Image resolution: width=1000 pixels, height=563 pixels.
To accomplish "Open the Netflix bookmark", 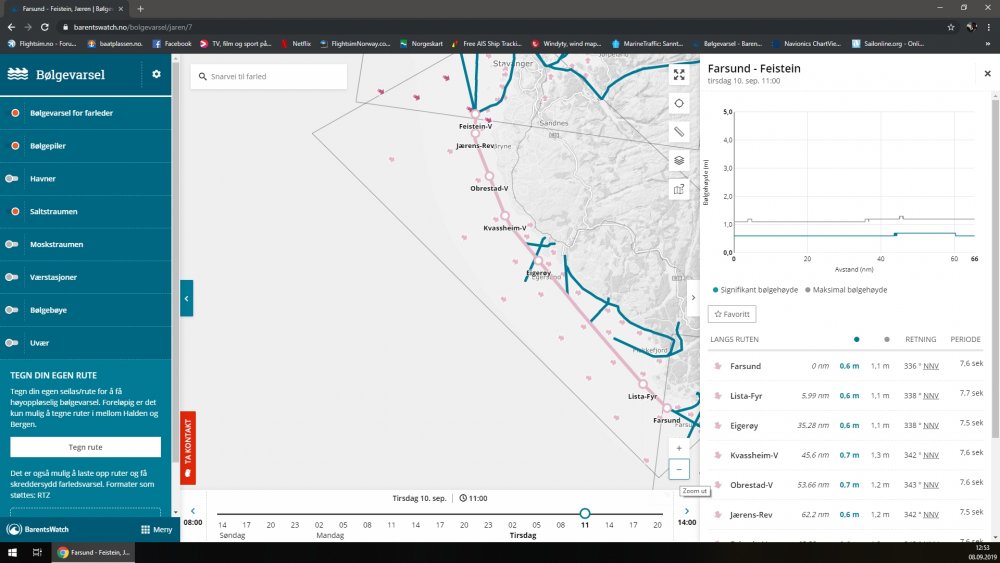I will point(296,43).
